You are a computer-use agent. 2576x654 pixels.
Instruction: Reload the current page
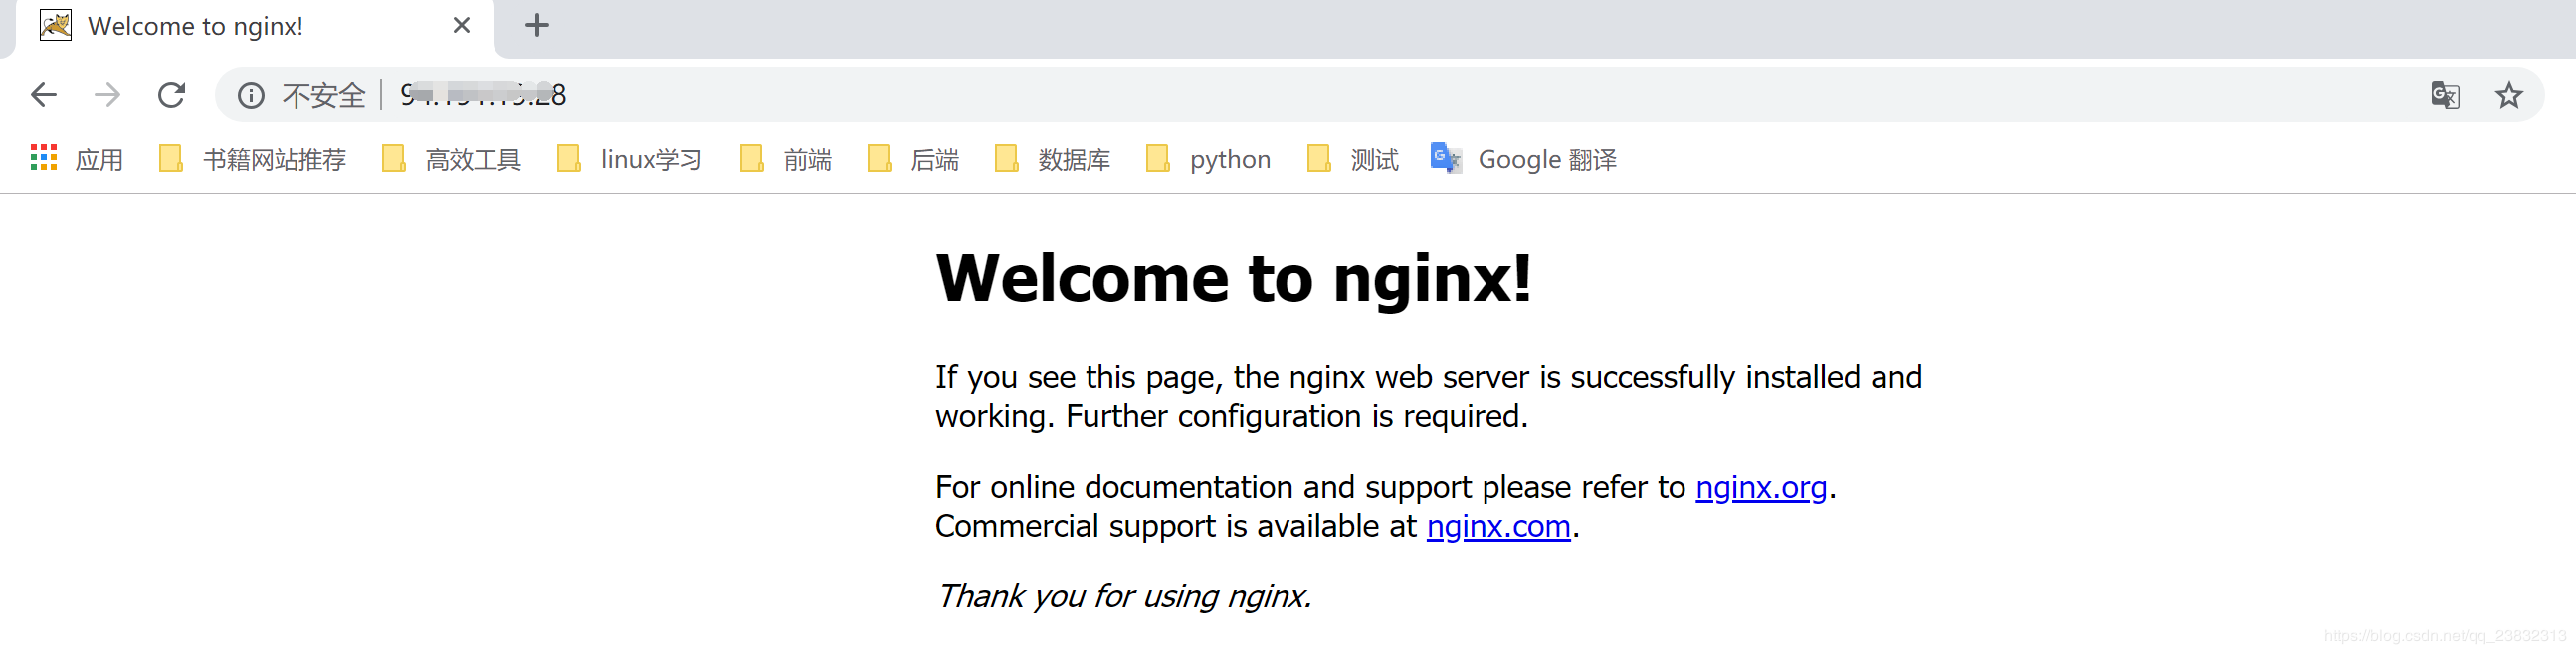coord(172,95)
